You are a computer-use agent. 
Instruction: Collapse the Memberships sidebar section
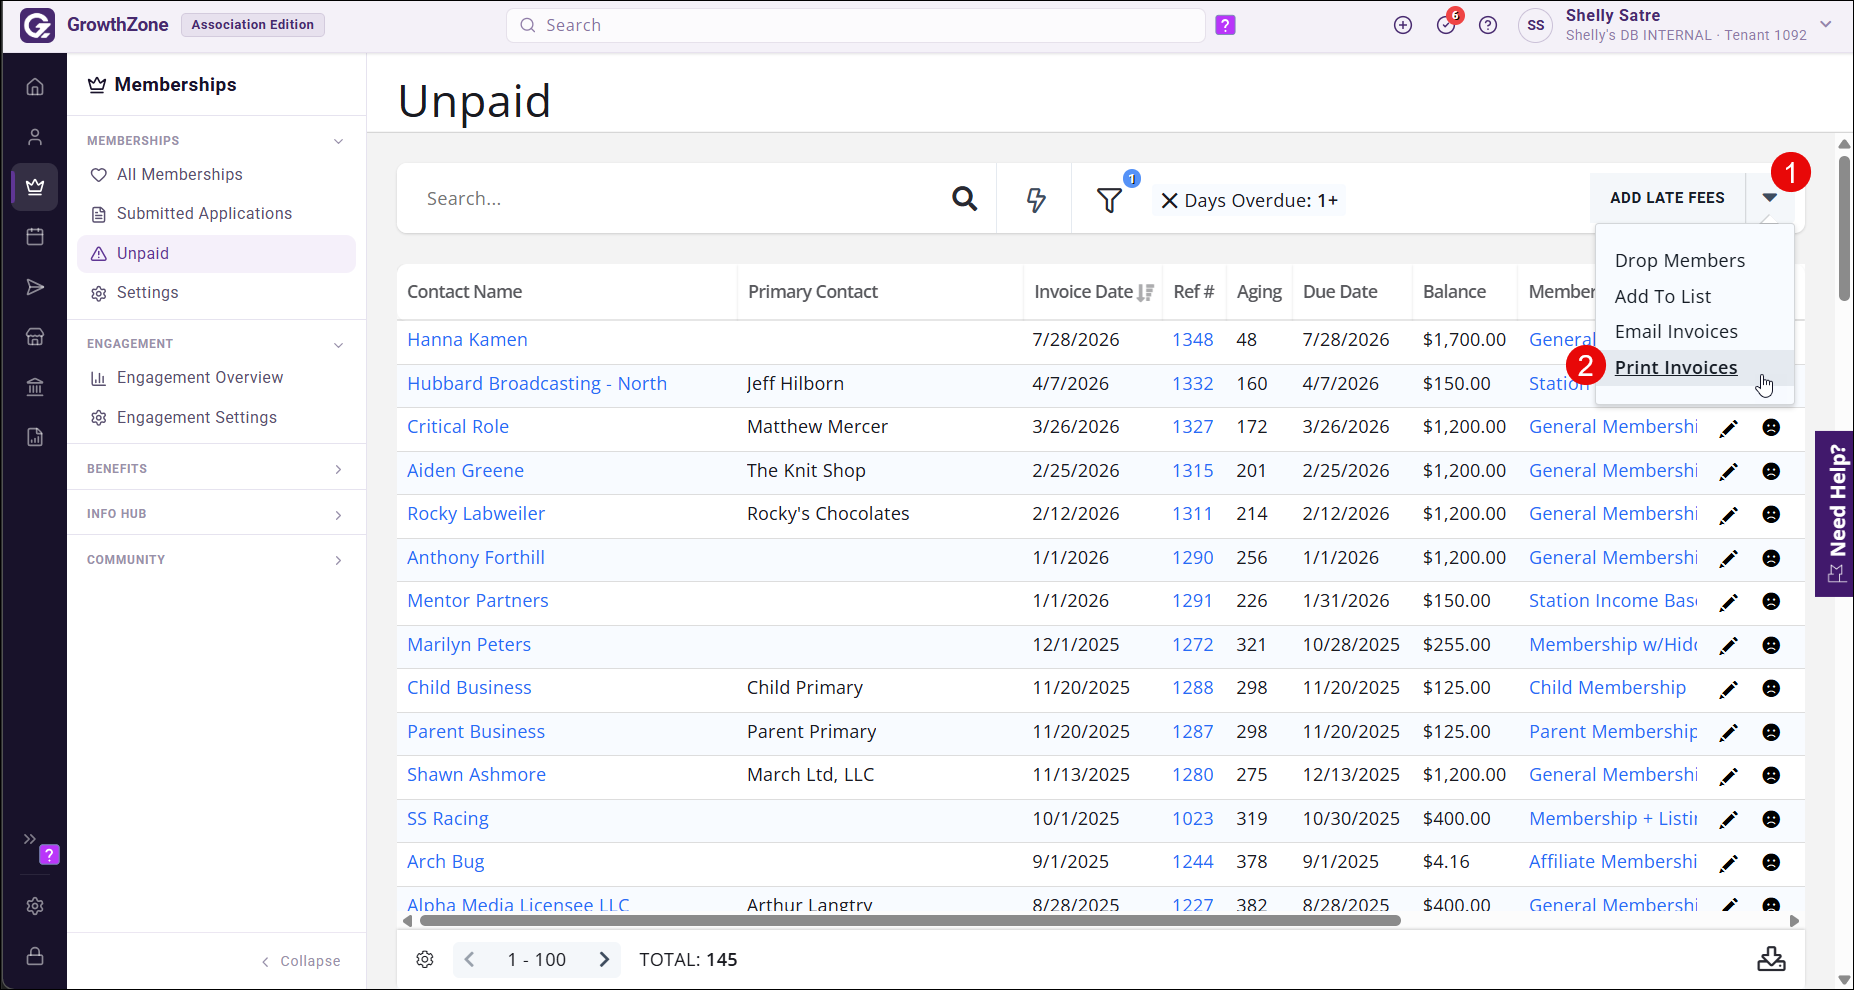pos(339,141)
